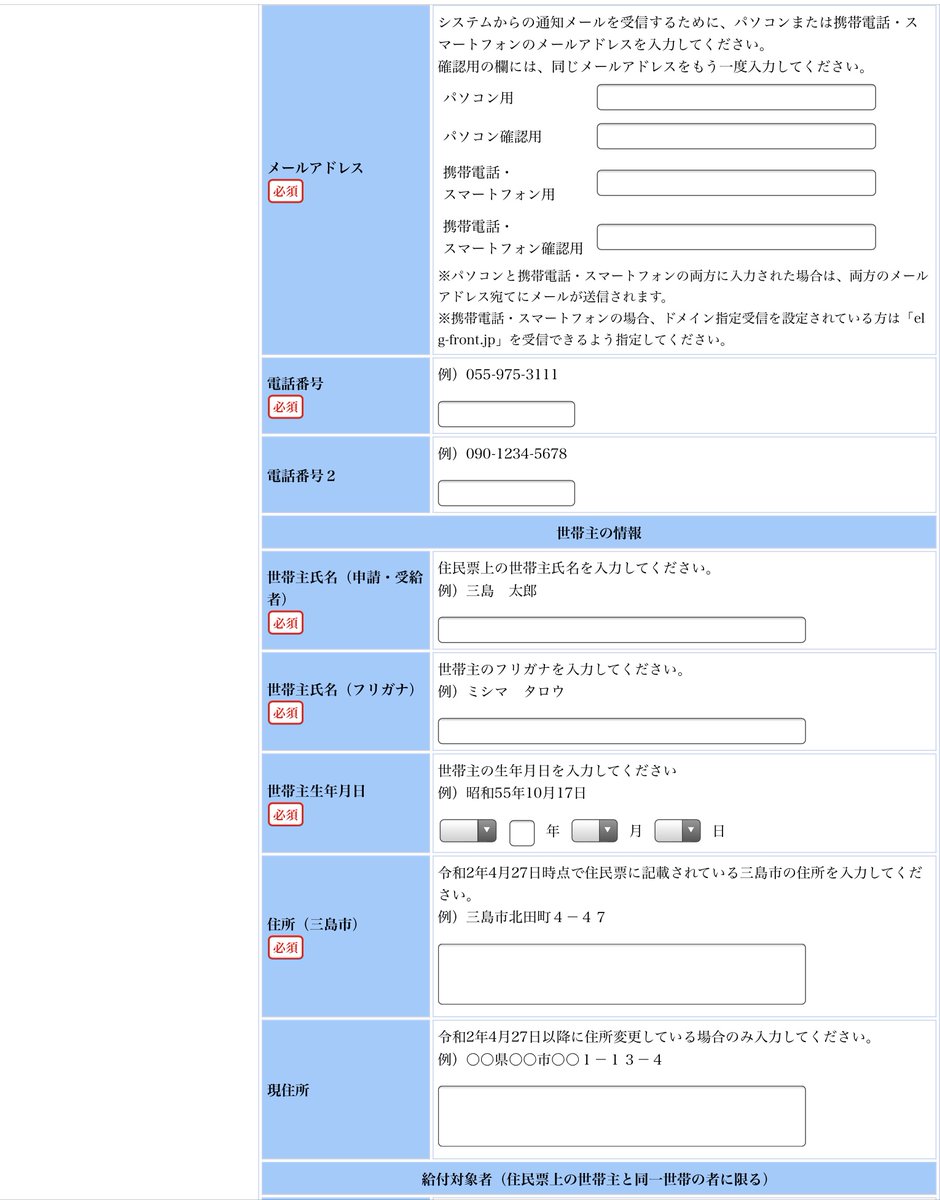This screenshot has width=940, height=1200.
Task: Select the 携帯電話・スマートフォン用 email field
Action: 735,182
